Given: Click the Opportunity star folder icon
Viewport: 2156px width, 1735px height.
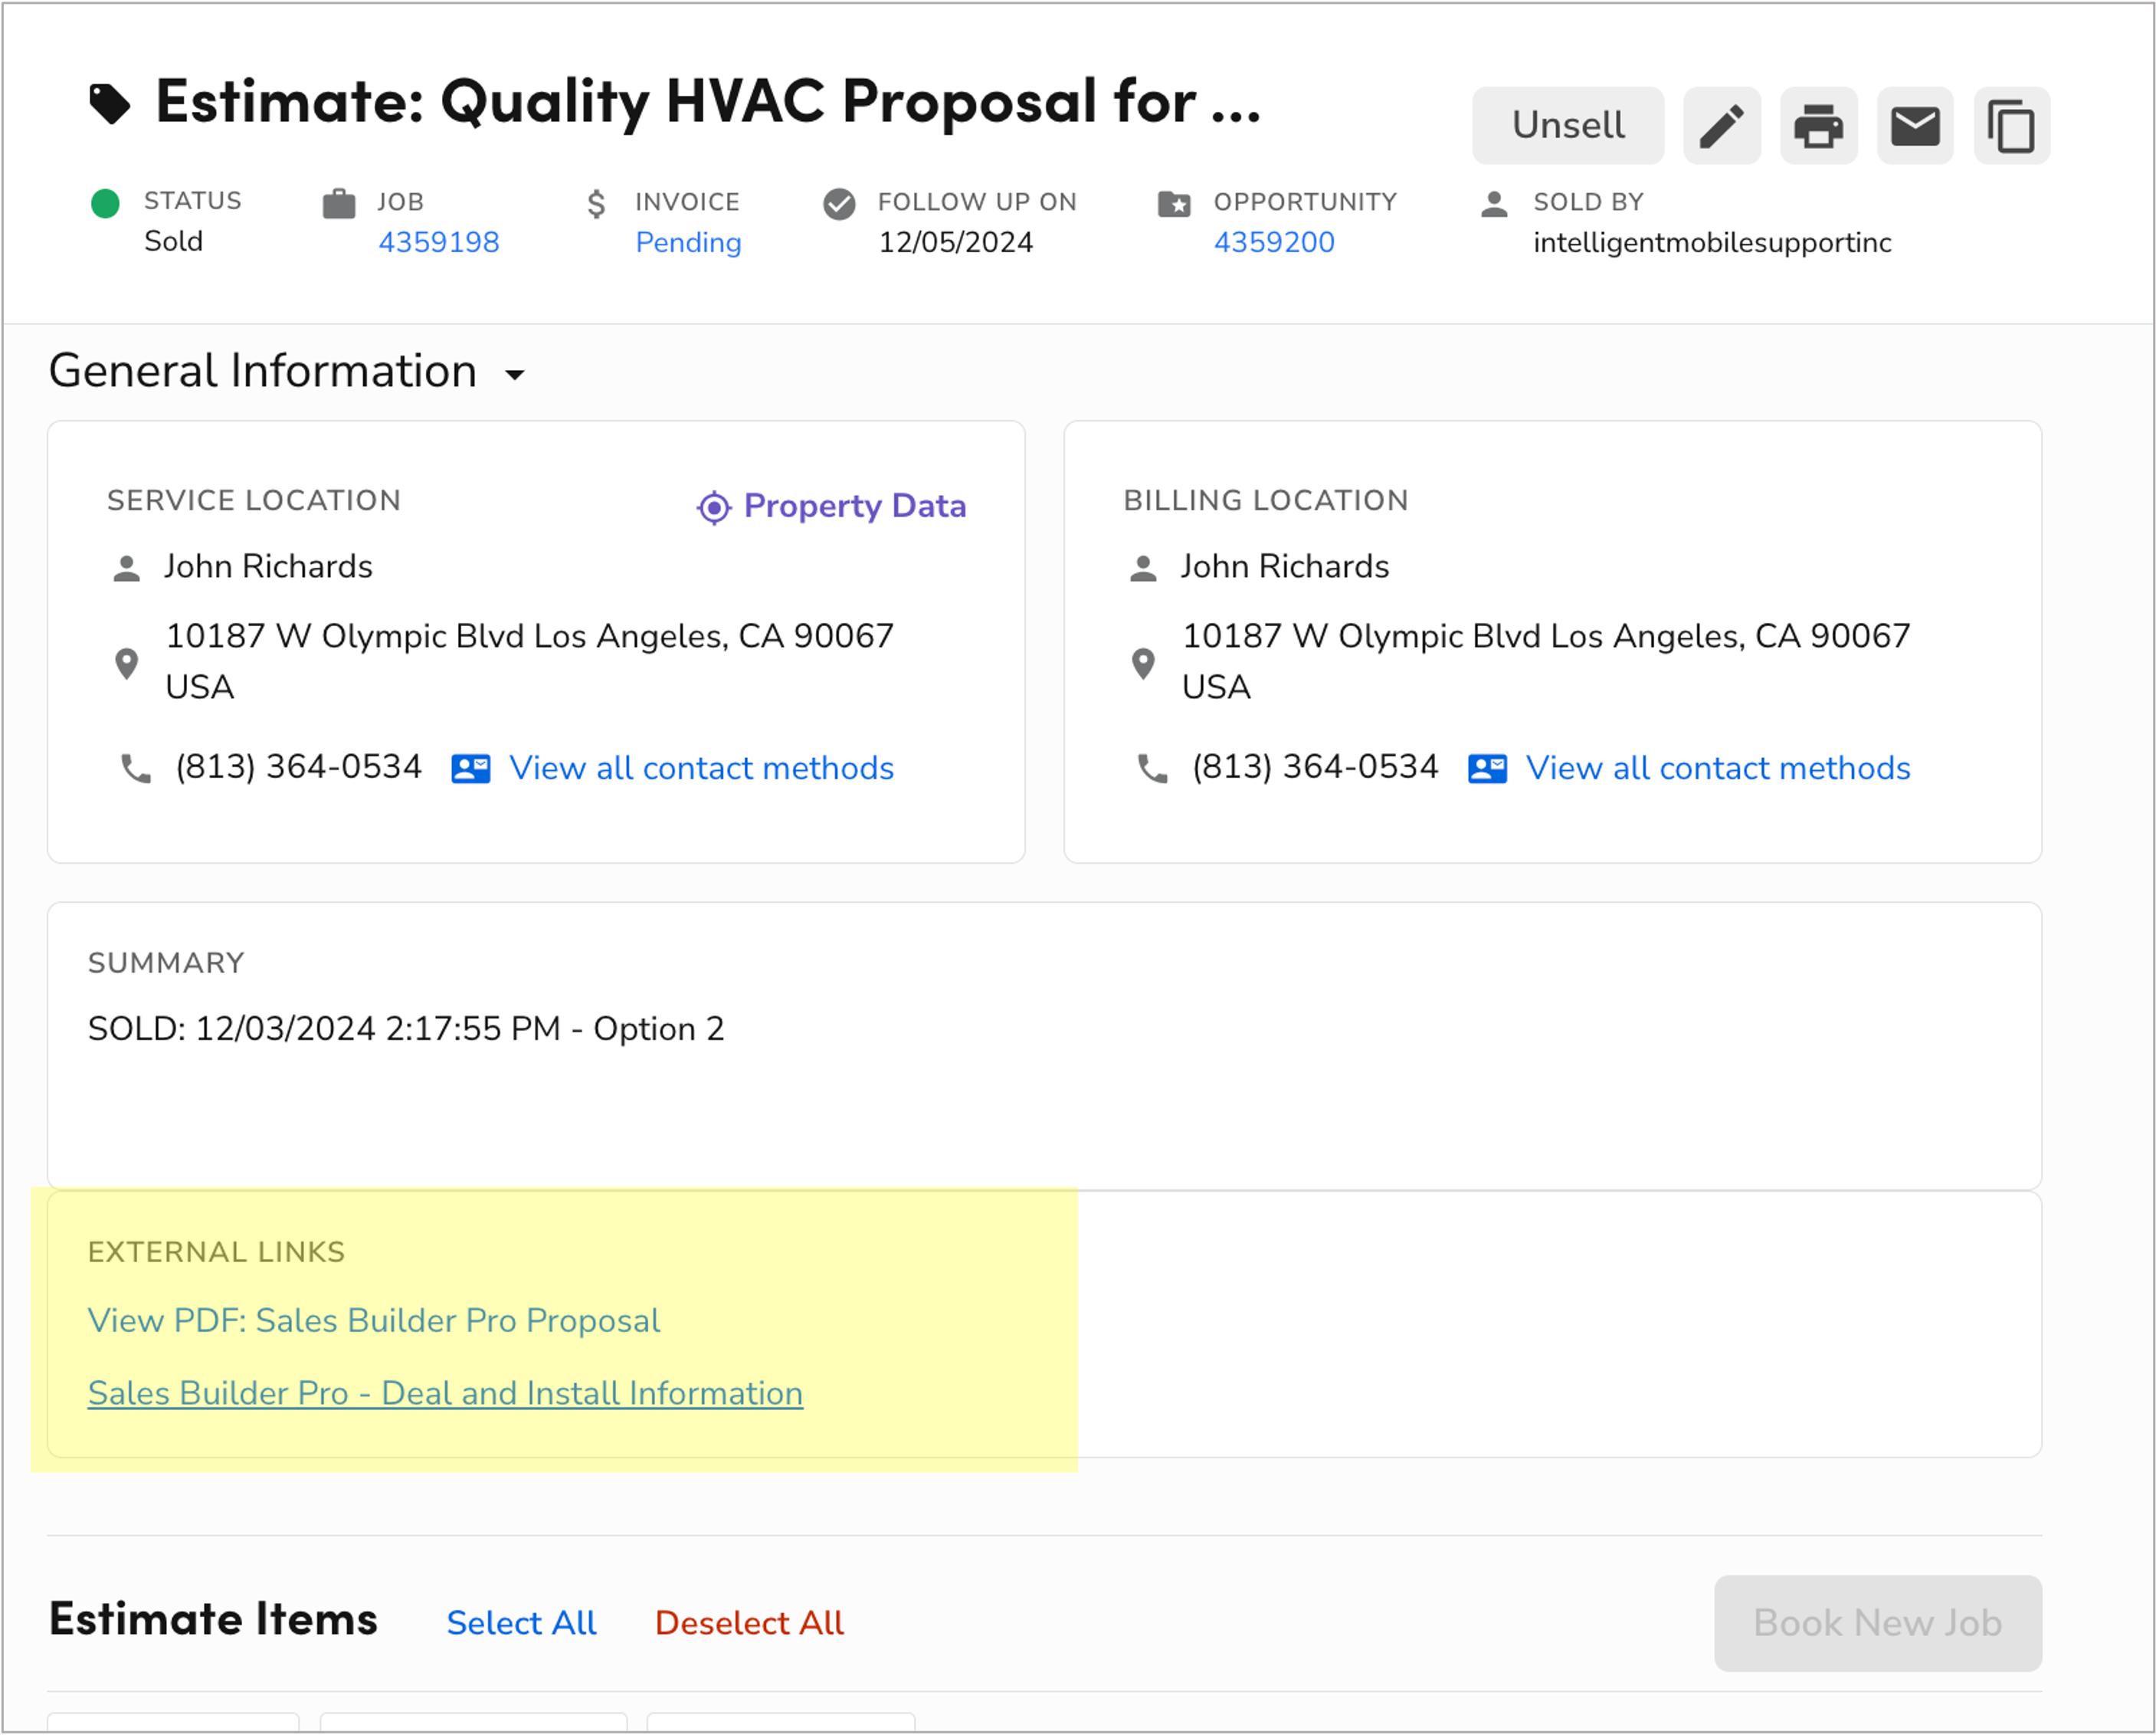Looking at the screenshot, I should (1174, 203).
